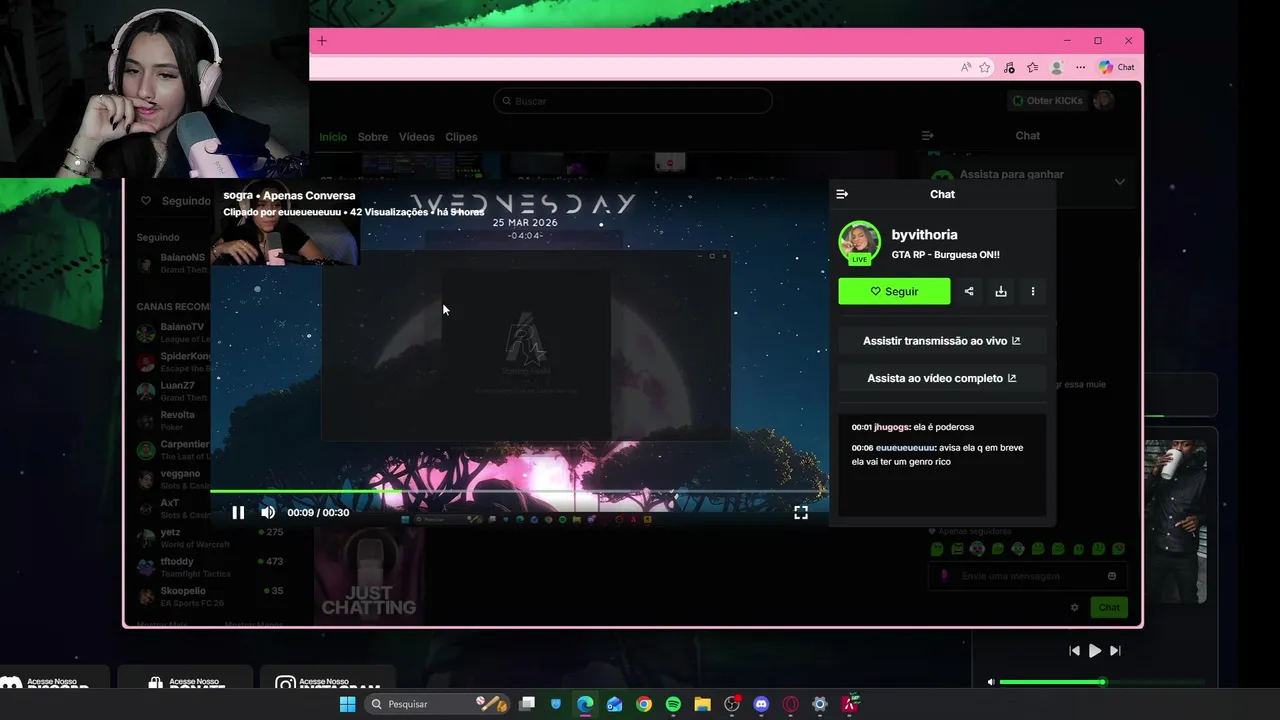Pause the clip playback
Screen dimensions: 1280x720
[x=238, y=512]
